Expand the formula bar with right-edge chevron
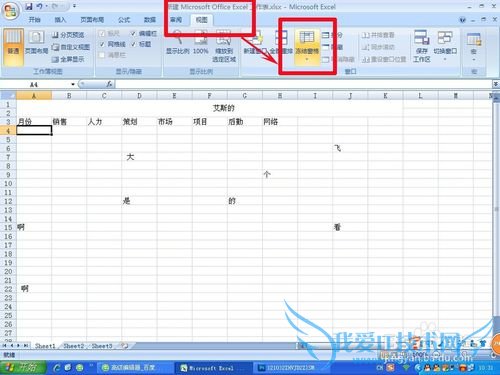The width and height of the screenshot is (500, 375). pos(496,84)
